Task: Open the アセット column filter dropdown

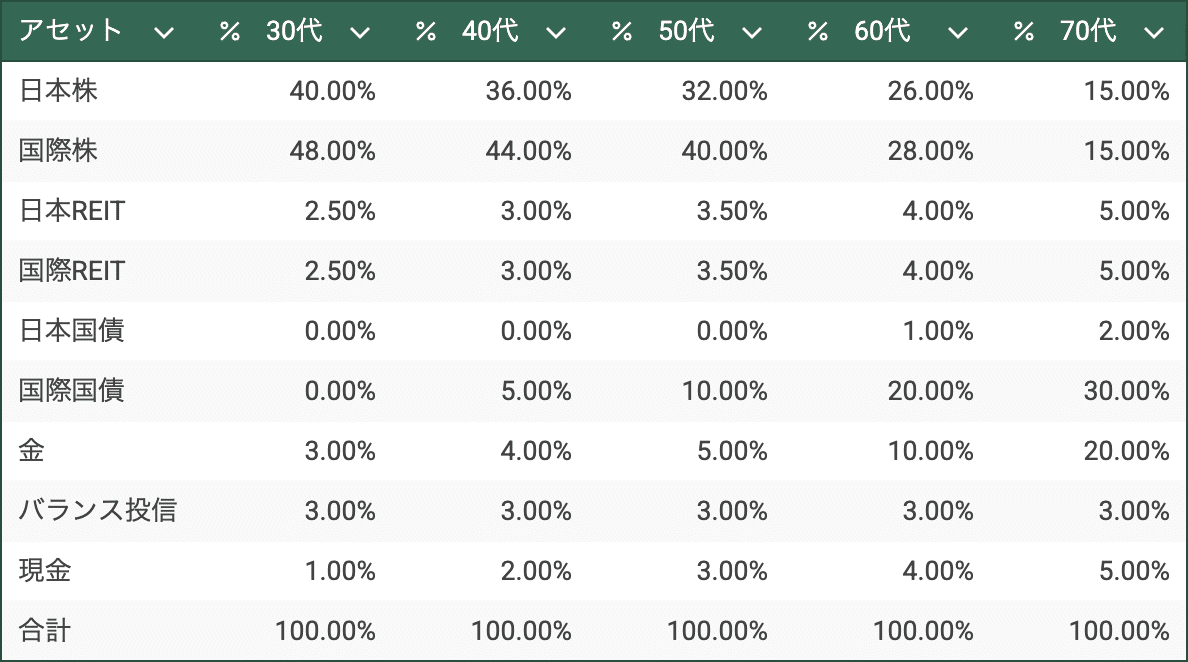Action: point(164,32)
